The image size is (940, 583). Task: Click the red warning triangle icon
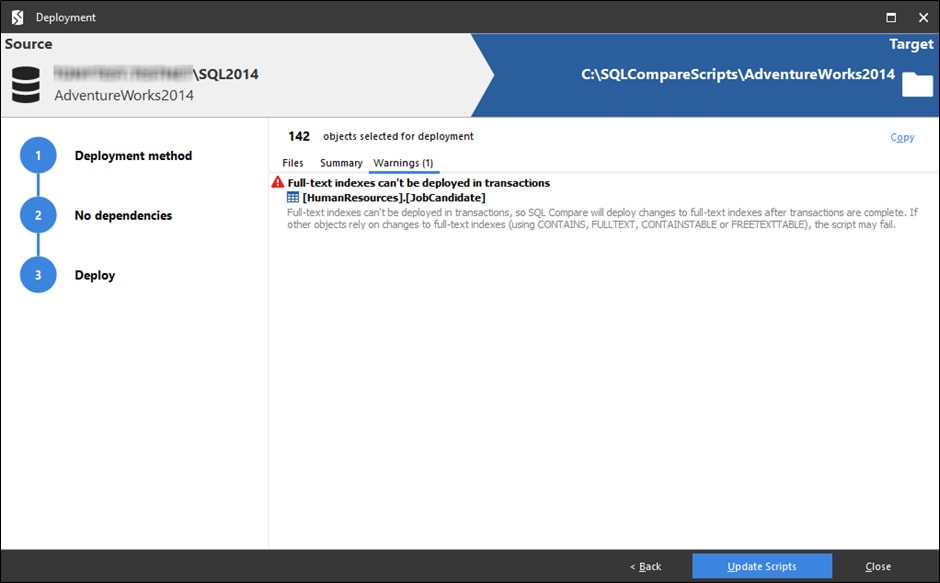click(278, 183)
